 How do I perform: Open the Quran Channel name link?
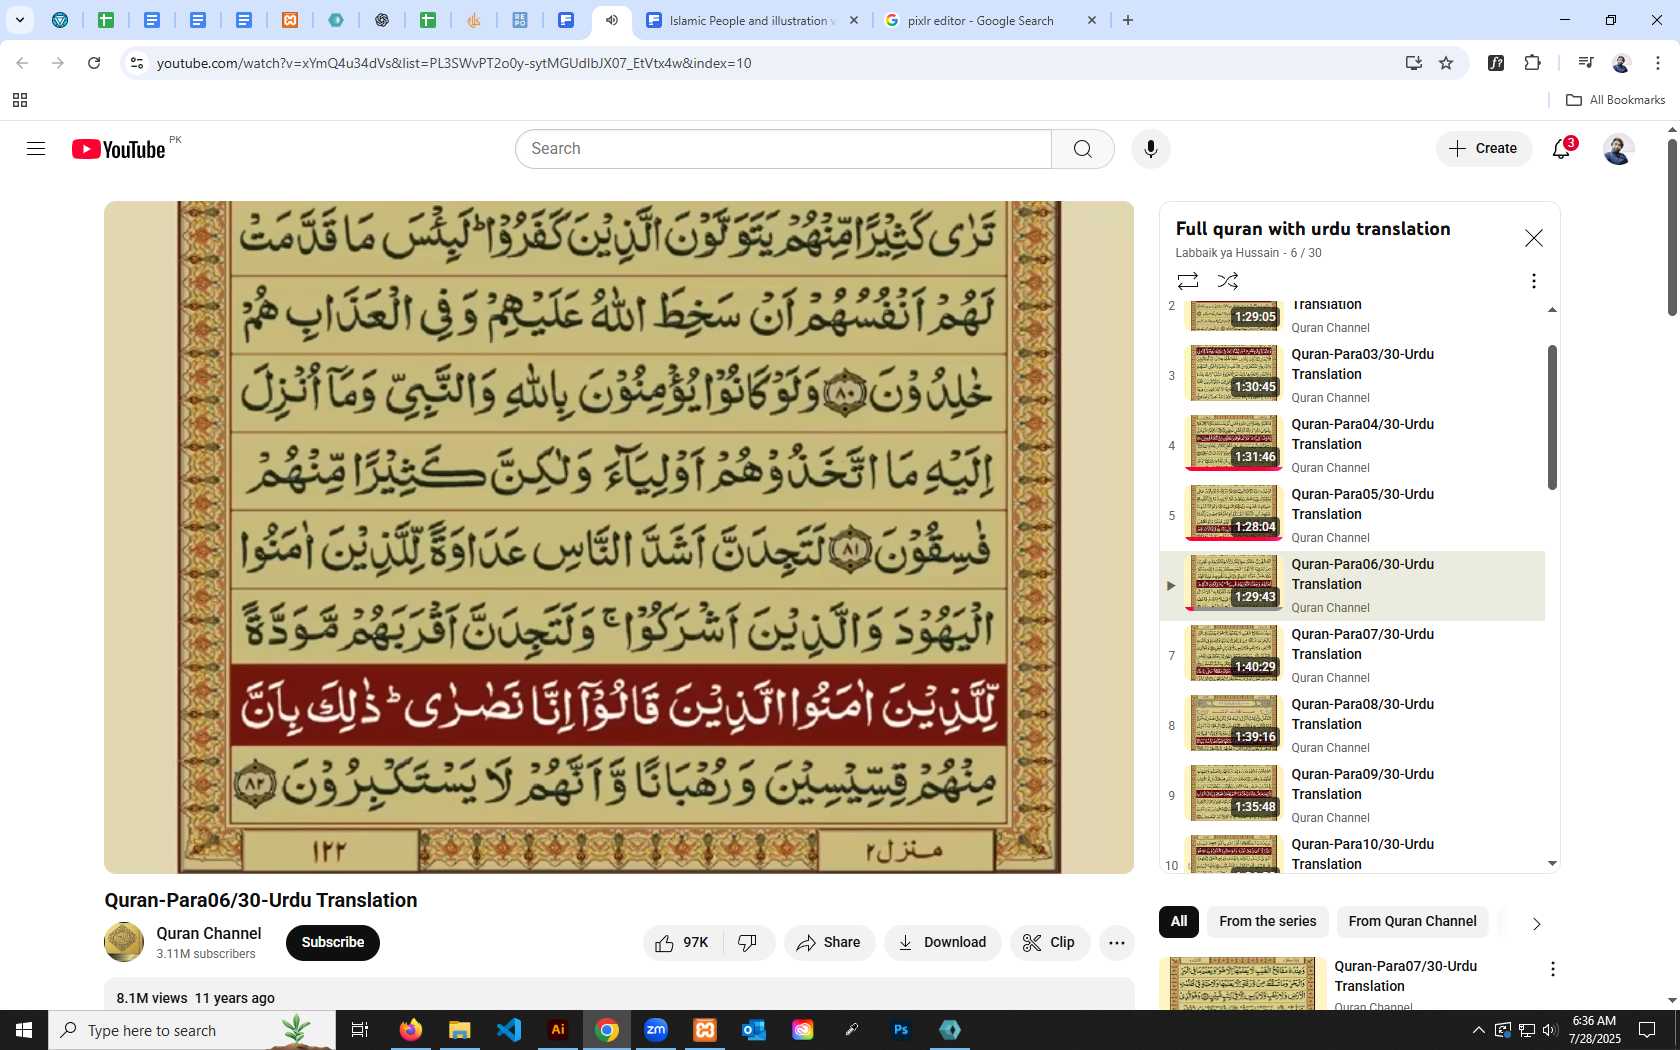tap(208, 933)
